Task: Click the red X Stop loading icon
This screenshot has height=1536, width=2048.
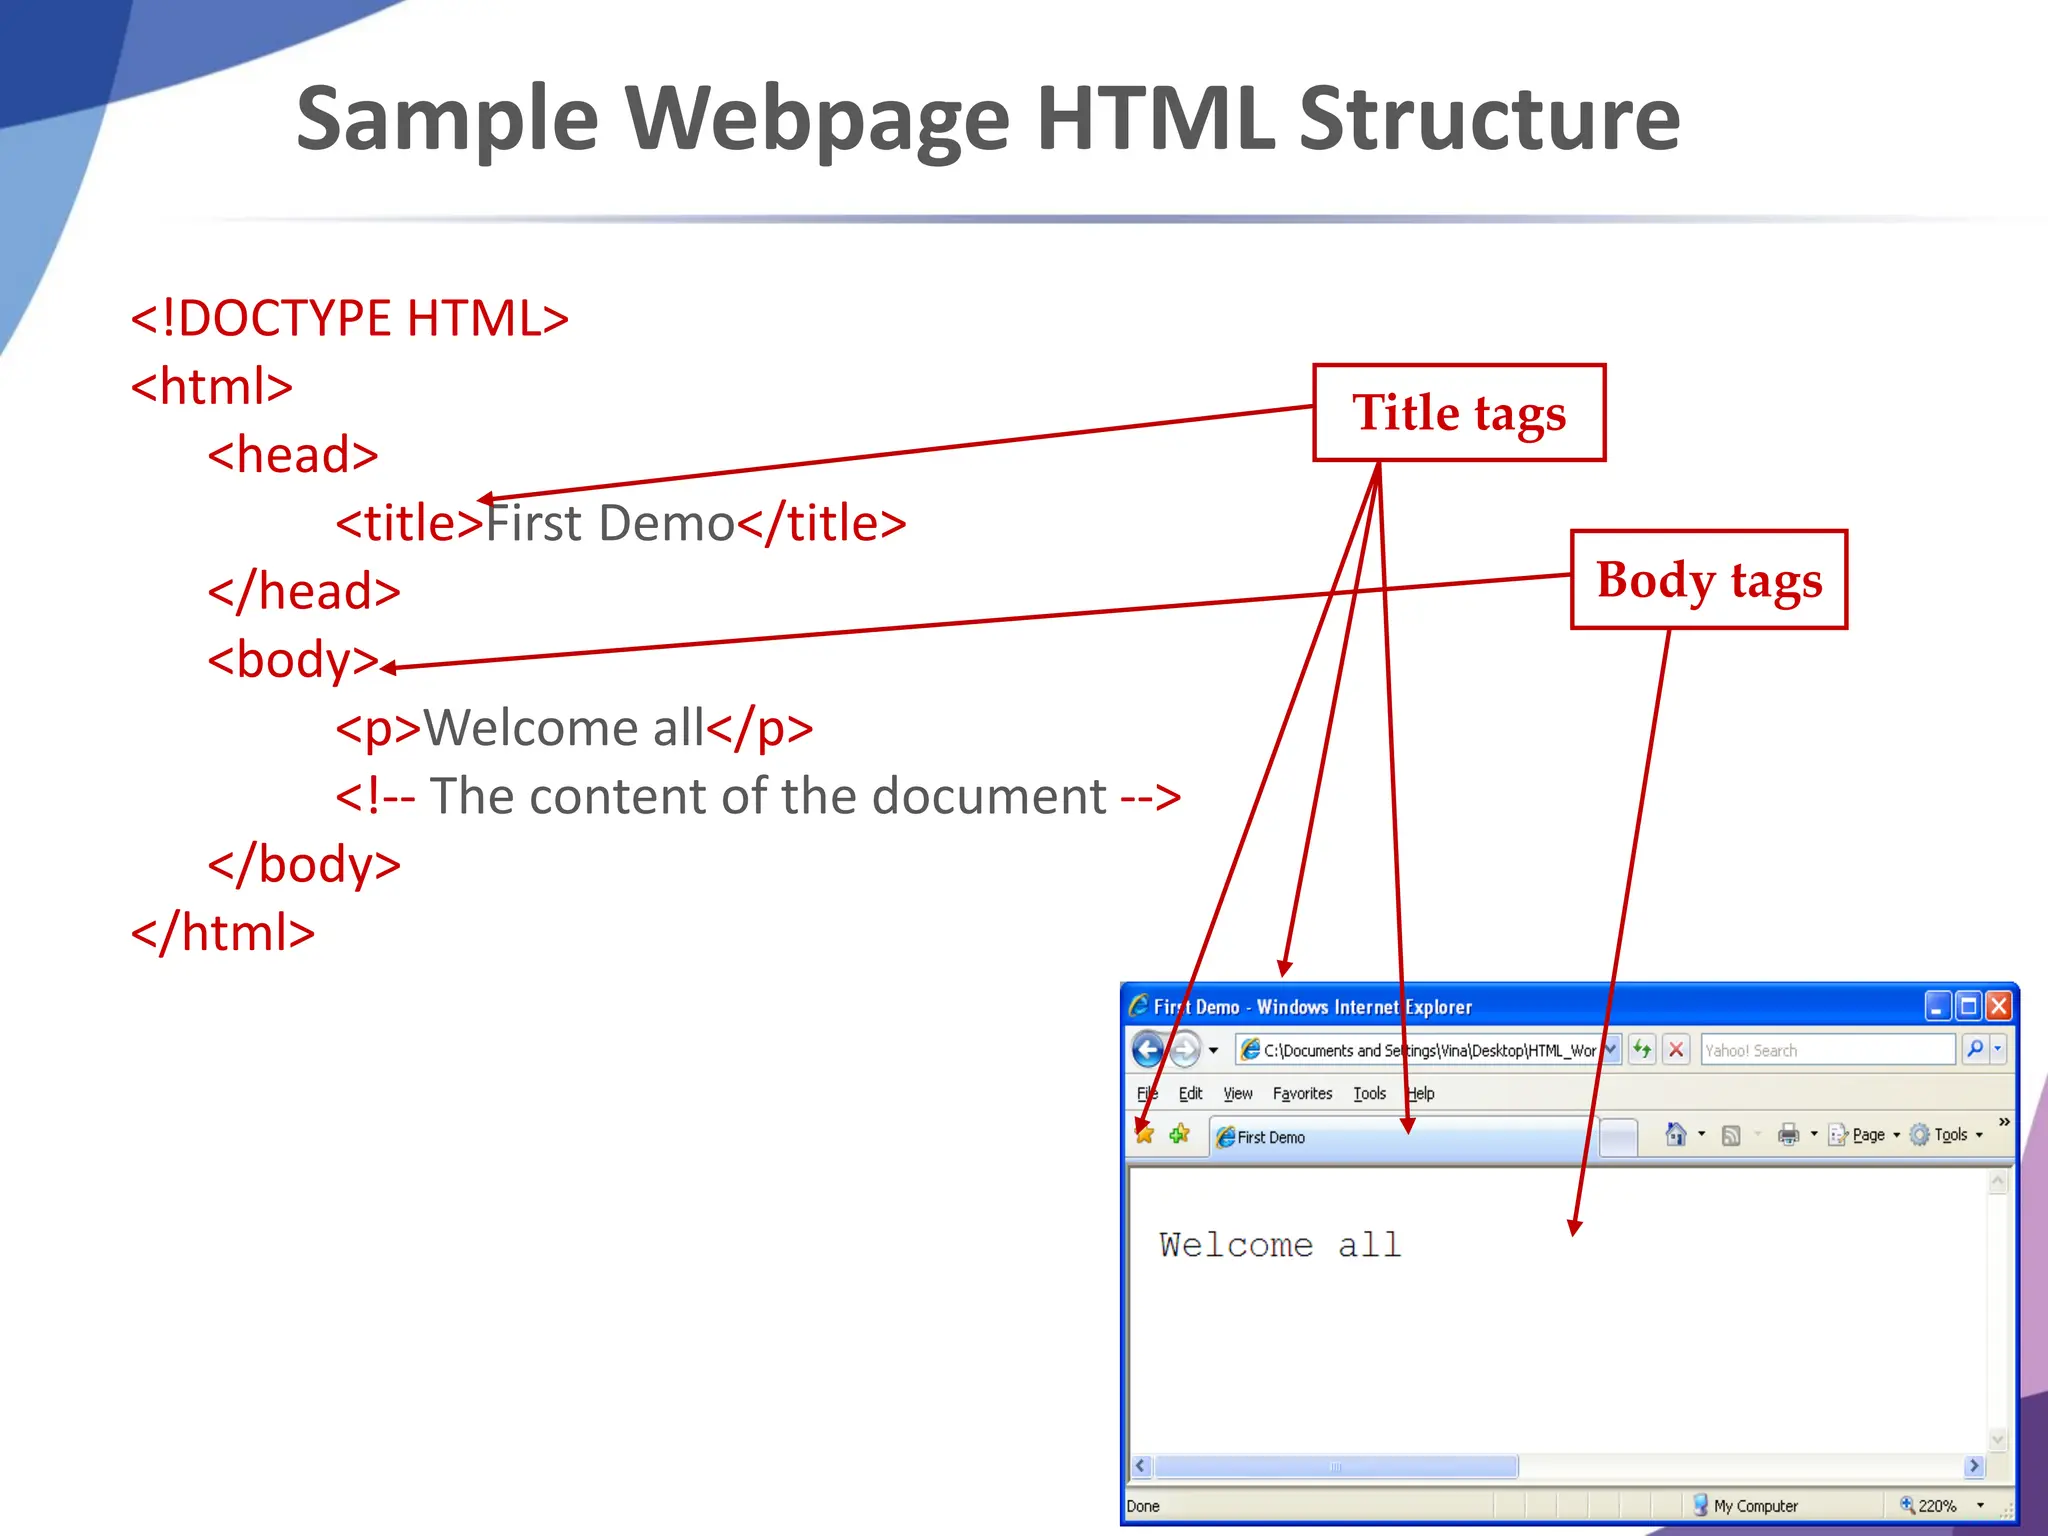Action: 1676,1050
